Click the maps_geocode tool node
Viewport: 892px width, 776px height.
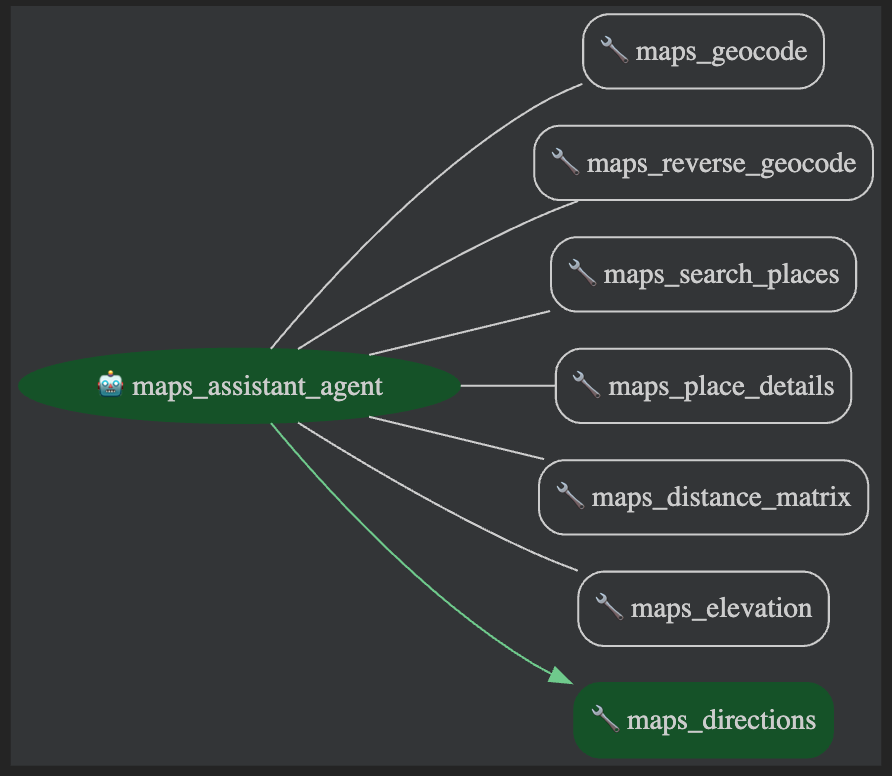click(703, 52)
